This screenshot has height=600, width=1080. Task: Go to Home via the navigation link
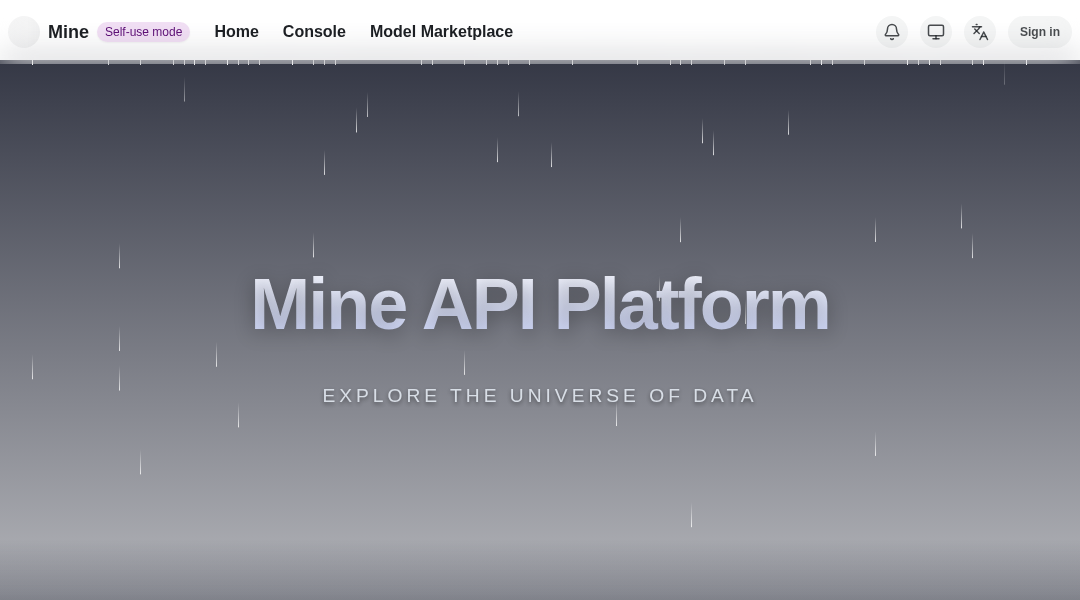tap(236, 32)
